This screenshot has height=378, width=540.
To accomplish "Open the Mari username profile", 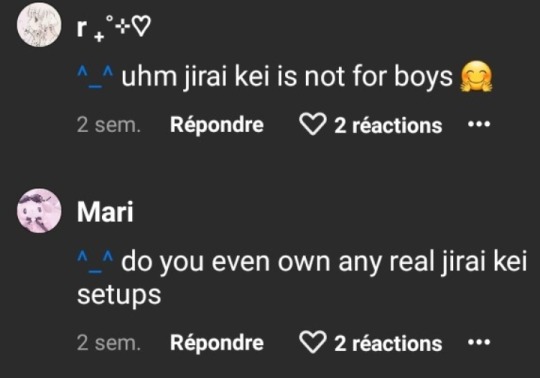I will (x=105, y=212).
